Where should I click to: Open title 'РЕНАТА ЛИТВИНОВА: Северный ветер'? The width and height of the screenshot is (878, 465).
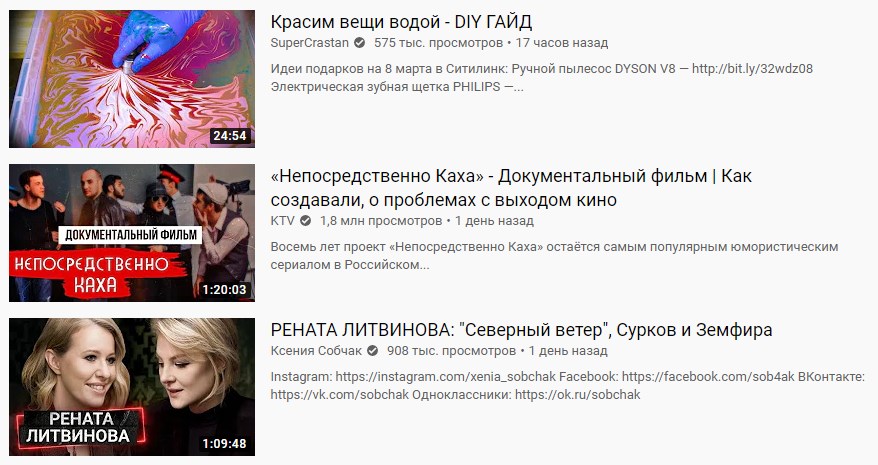pos(521,330)
